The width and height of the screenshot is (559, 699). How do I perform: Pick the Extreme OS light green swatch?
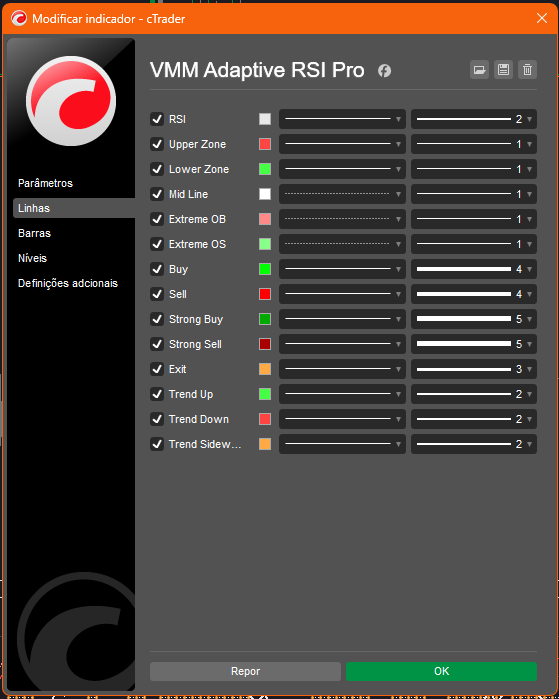tap(265, 244)
